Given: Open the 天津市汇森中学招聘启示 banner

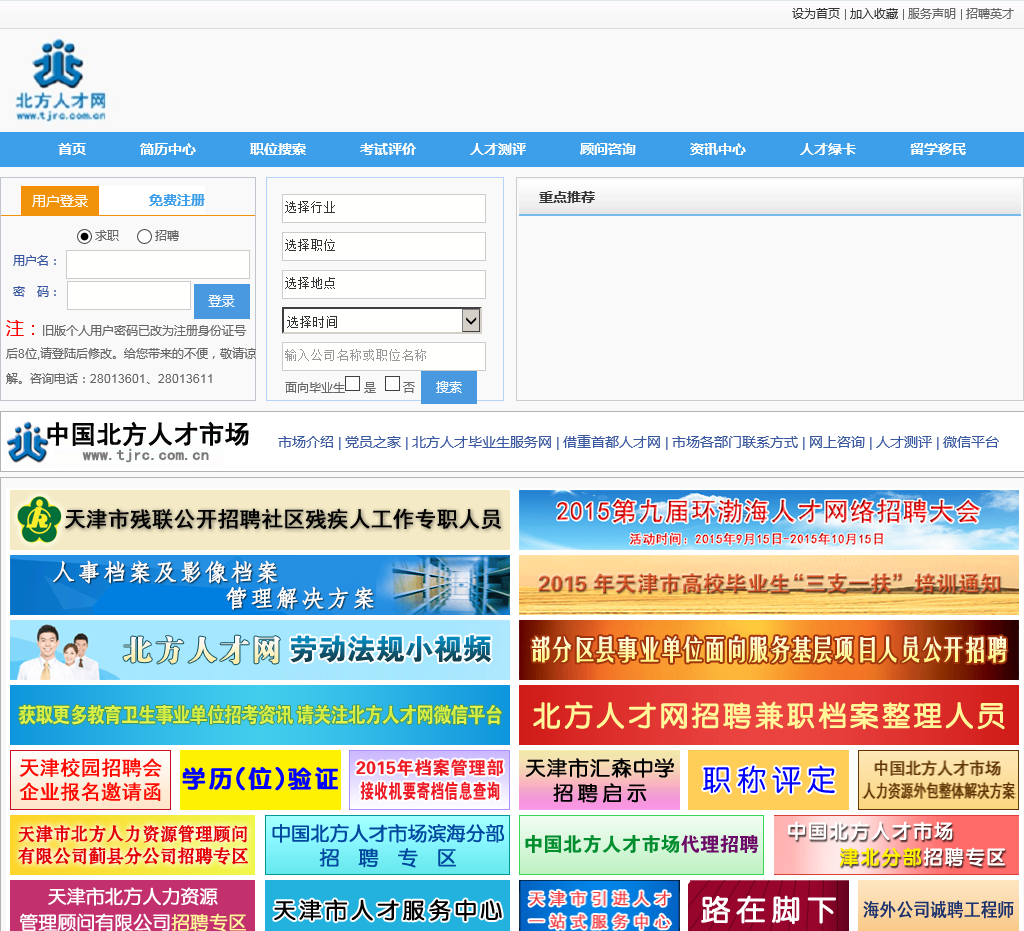Looking at the screenshot, I should [600, 780].
